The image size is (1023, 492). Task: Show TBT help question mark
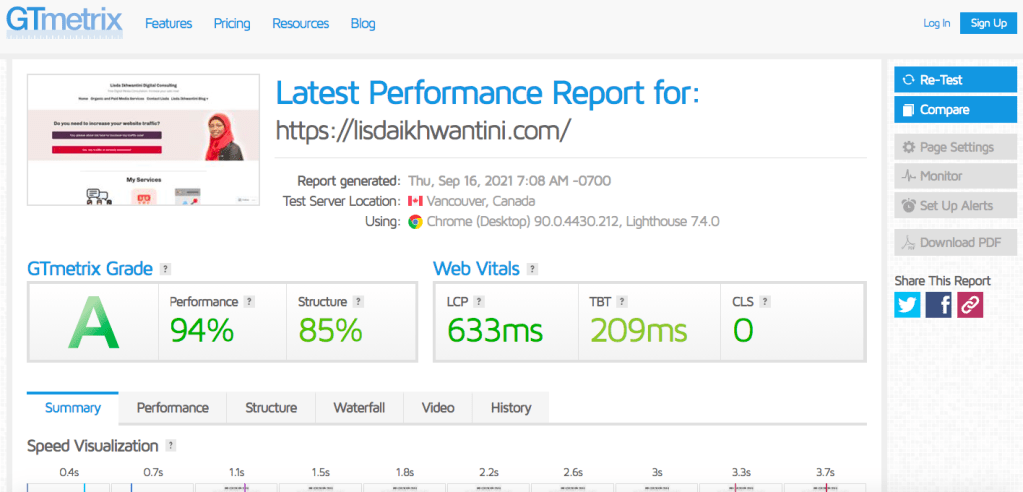coord(622,301)
